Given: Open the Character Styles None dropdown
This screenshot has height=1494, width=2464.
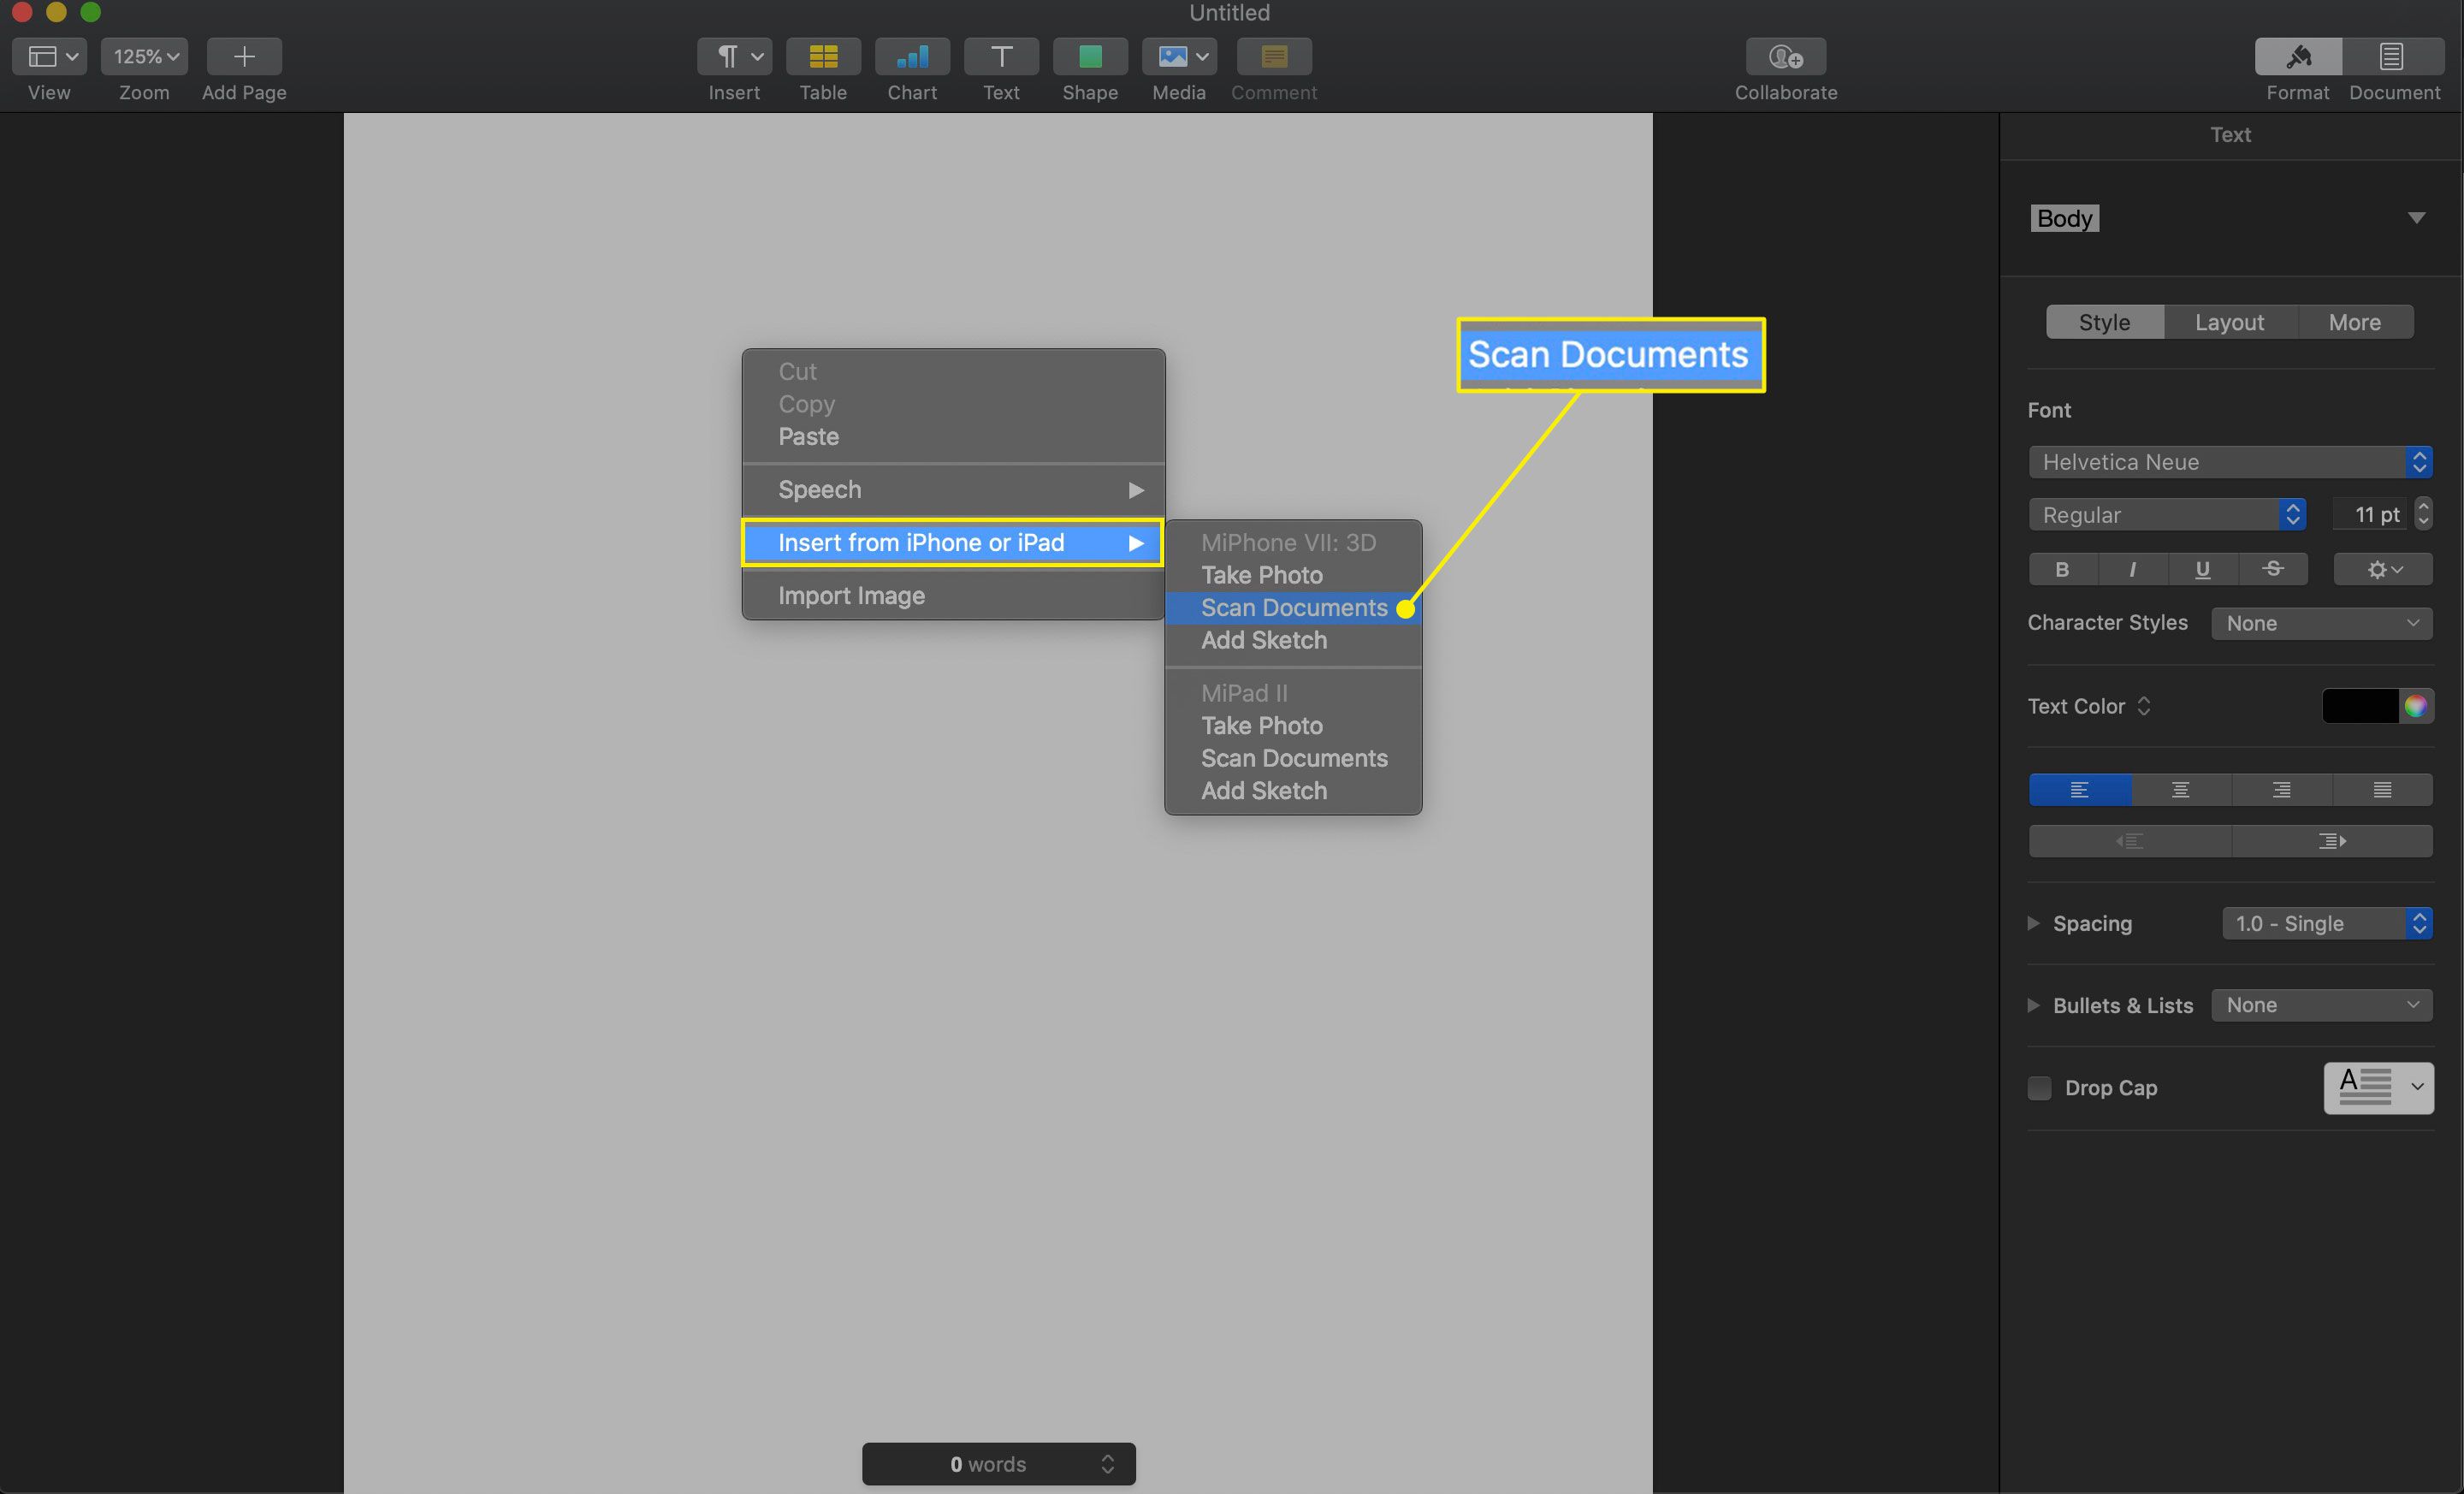Looking at the screenshot, I should coord(2322,623).
